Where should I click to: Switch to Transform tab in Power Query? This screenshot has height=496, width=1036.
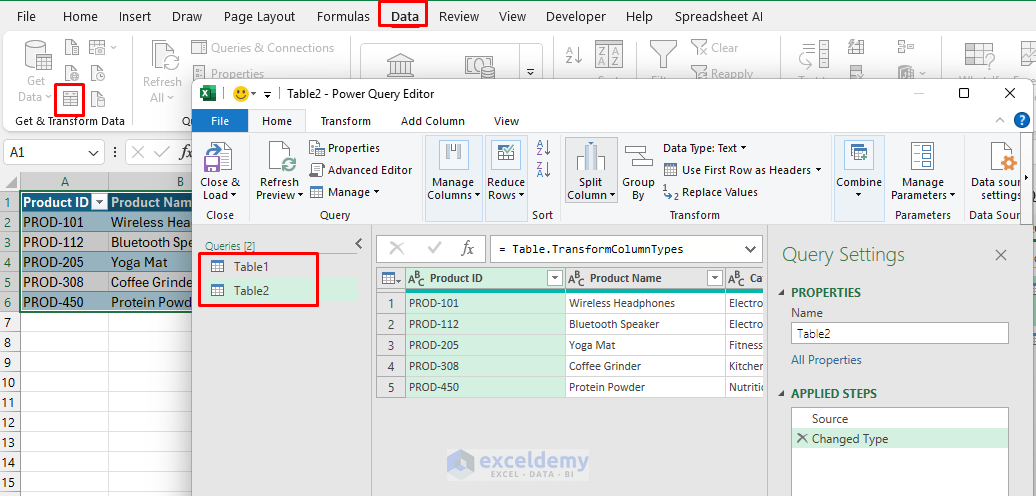pyautogui.click(x=346, y=121)
